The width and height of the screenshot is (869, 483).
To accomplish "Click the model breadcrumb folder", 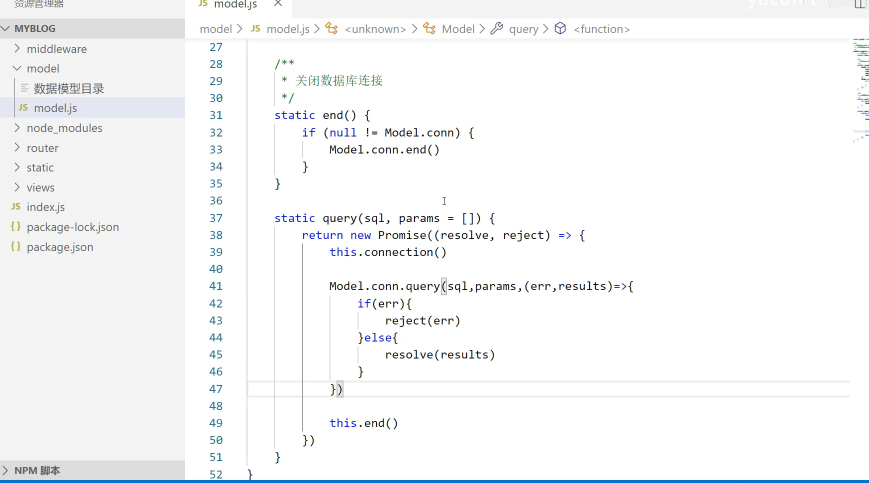I will 216,29.
